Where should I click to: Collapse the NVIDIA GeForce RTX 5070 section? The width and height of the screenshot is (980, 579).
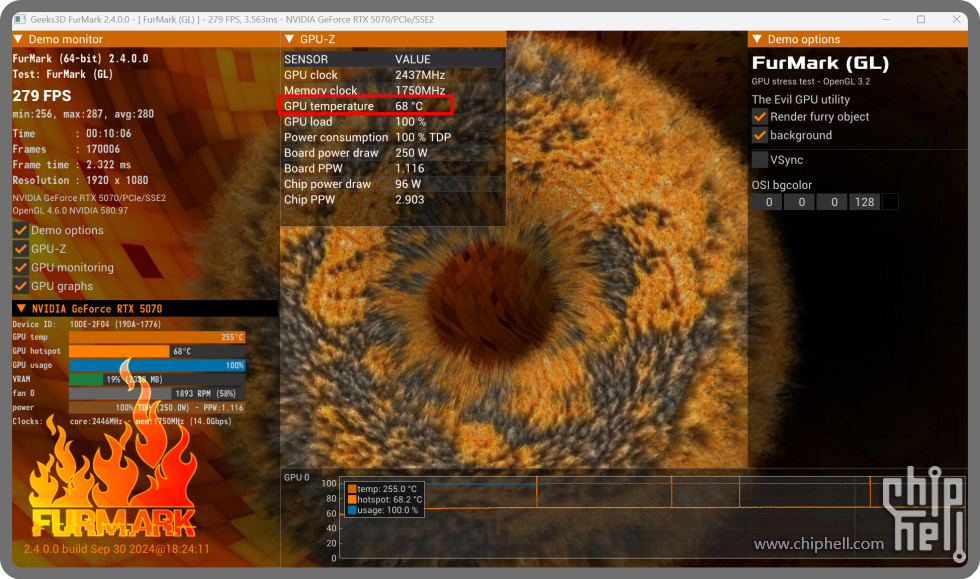click(21, 308)
